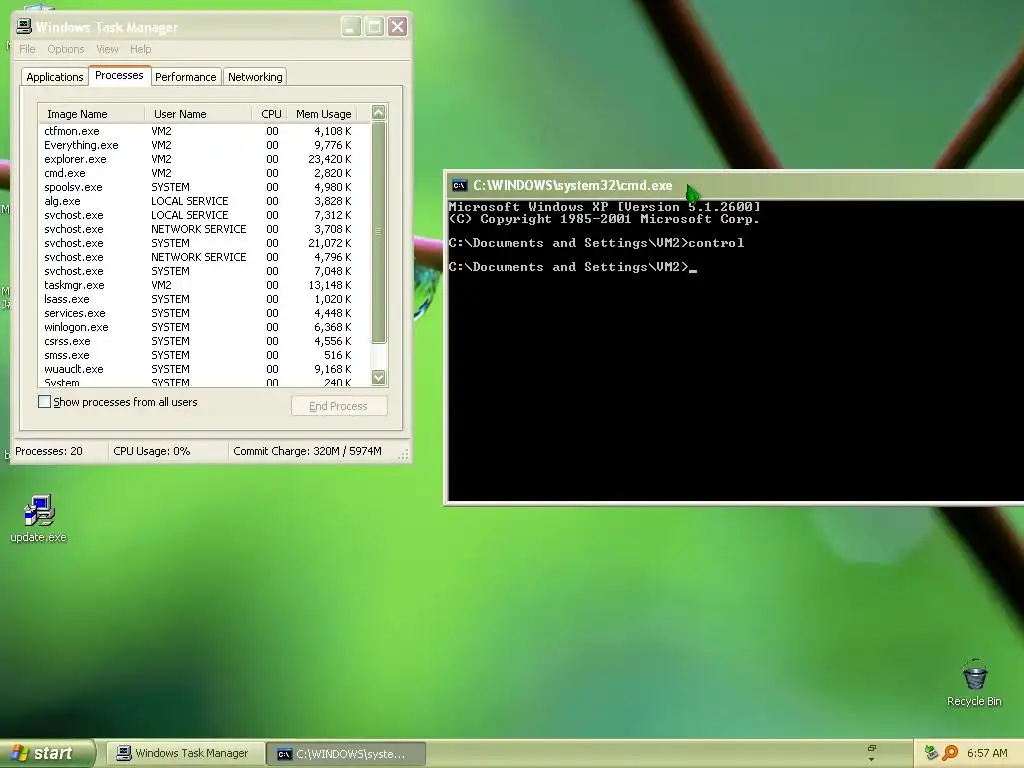Select the winlogon.exe process row

[204, 327]
